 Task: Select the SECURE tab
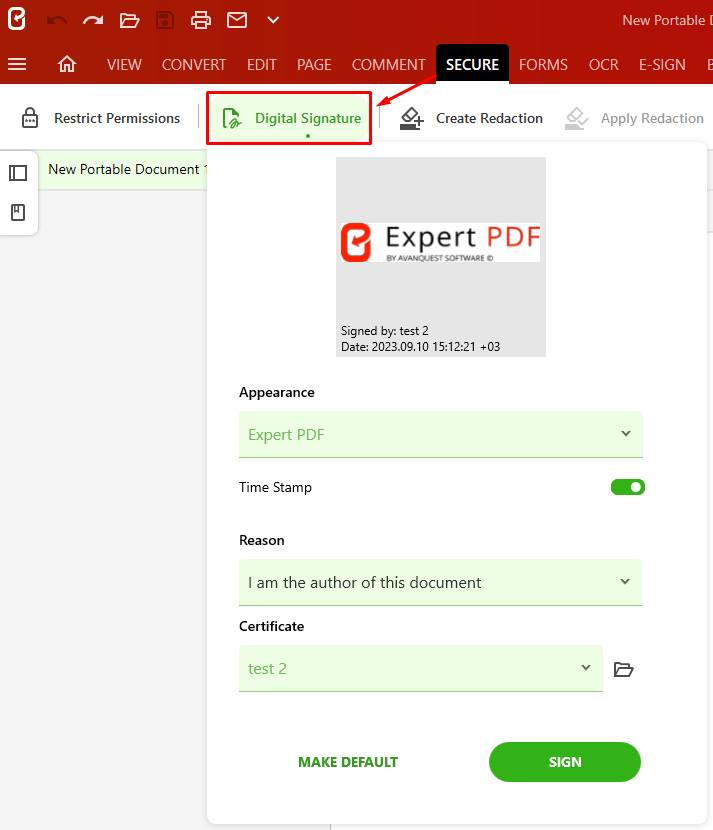472,64
